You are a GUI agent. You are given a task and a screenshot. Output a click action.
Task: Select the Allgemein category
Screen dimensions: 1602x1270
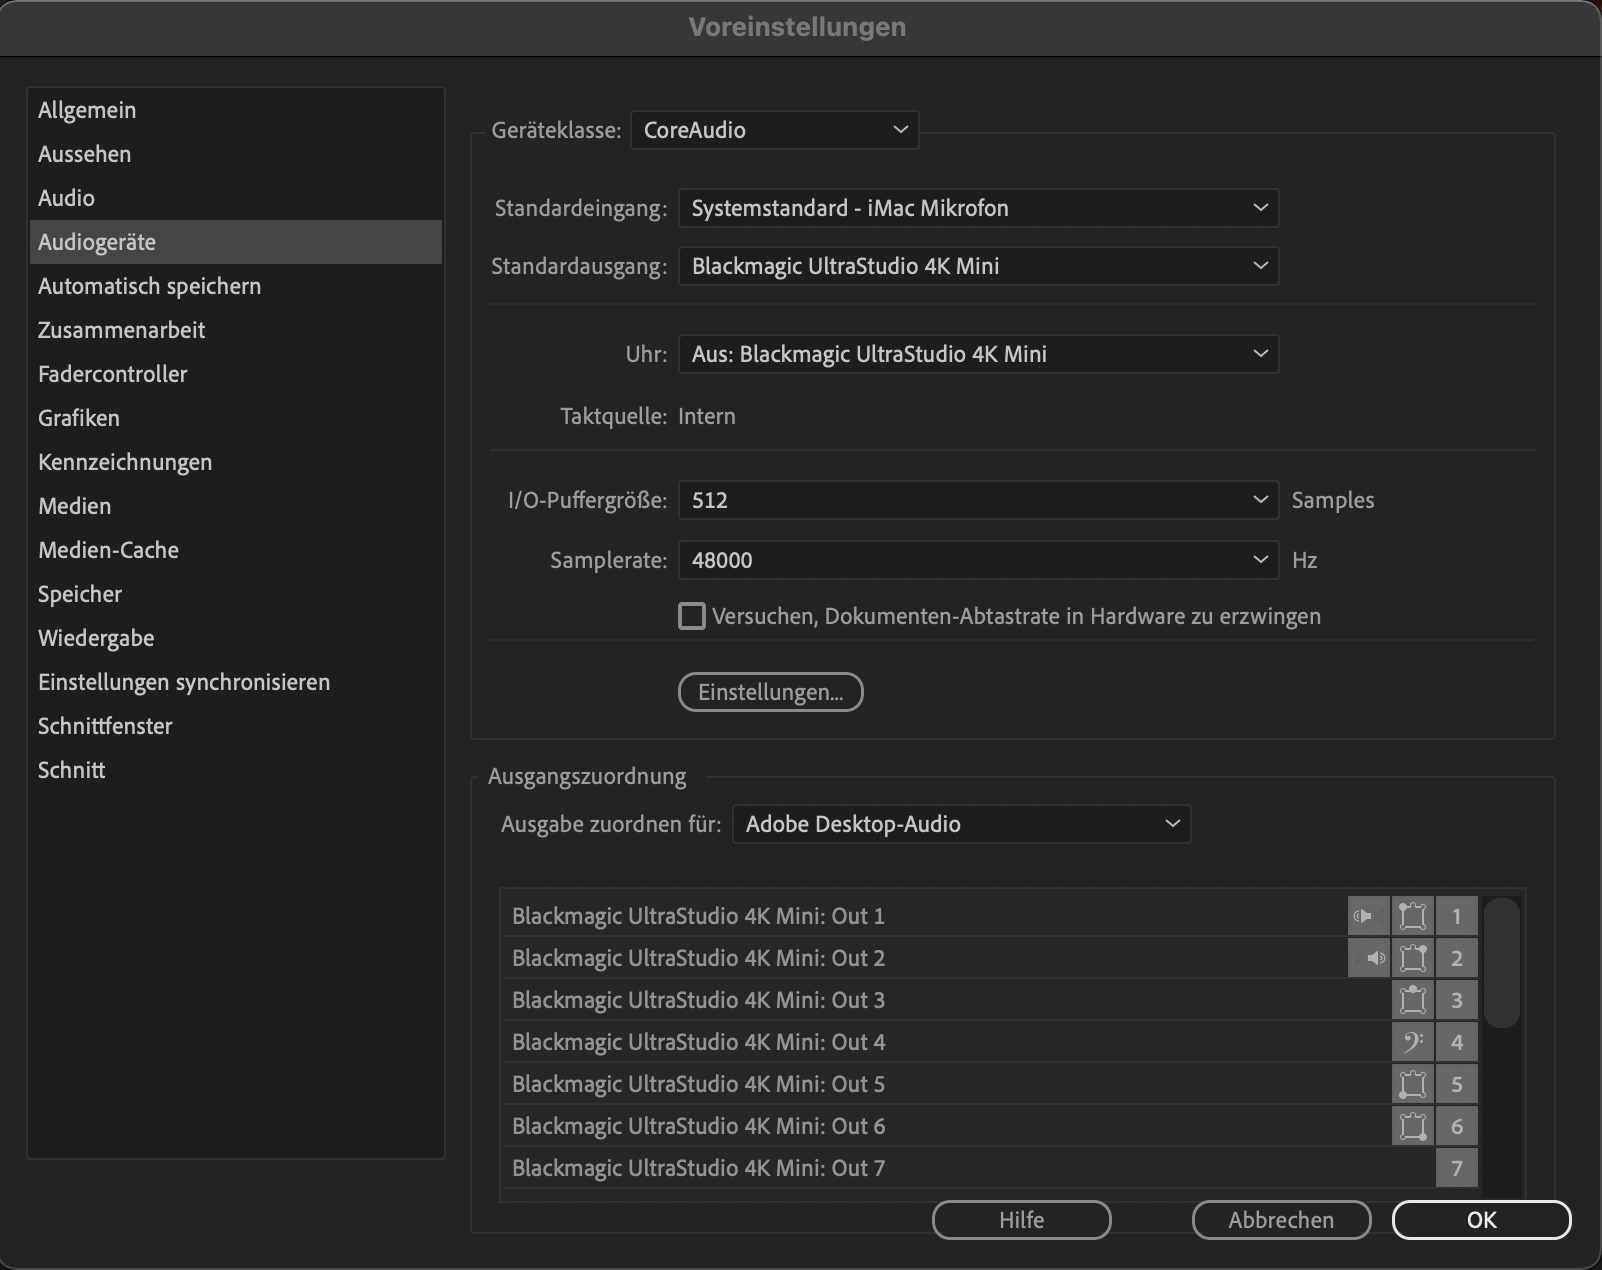pos(236,110)
